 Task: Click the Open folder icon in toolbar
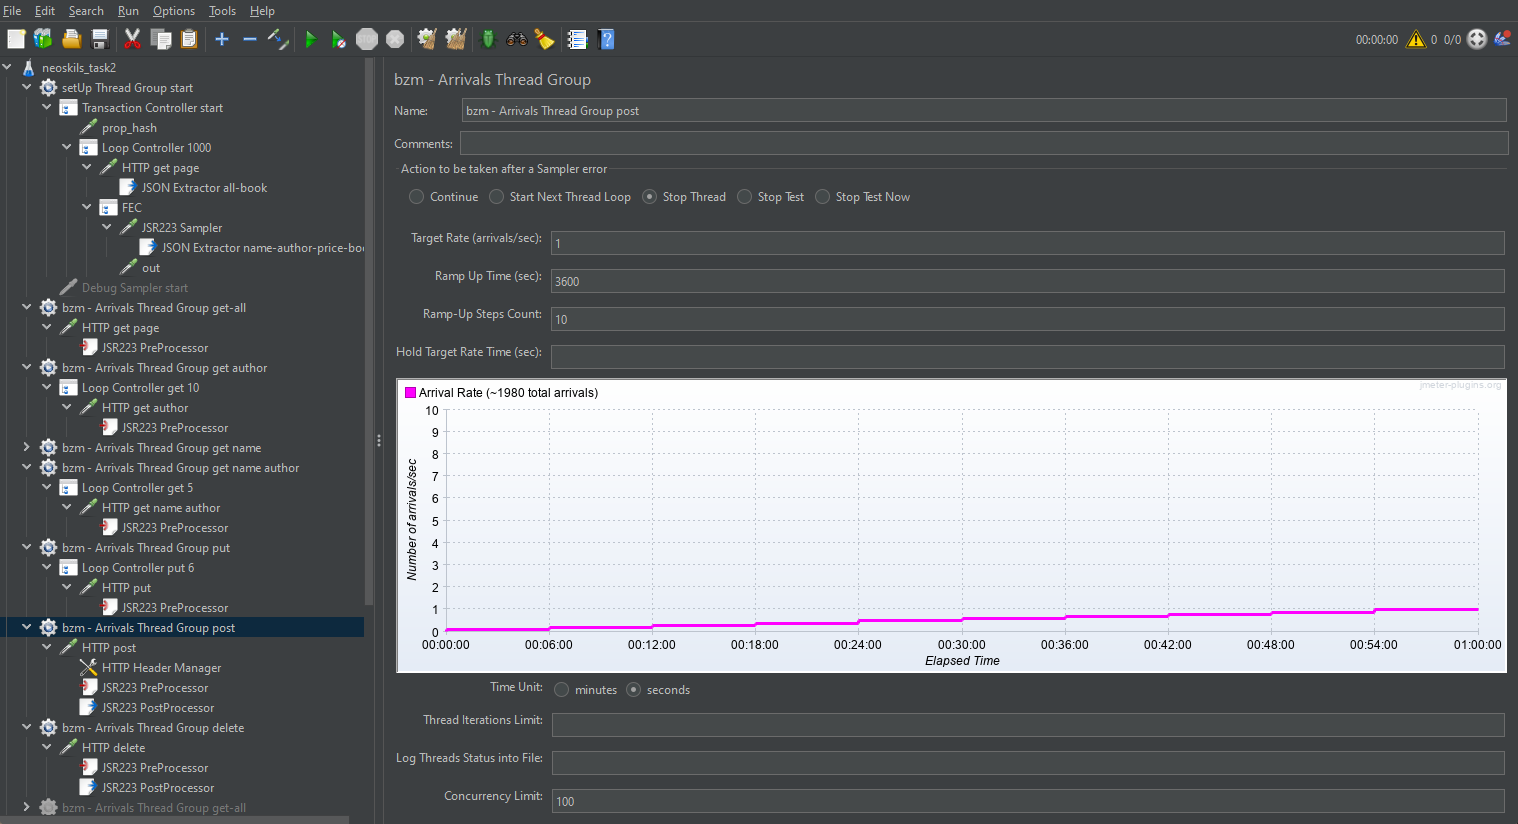pyautogui.click(x=71, y=39)
